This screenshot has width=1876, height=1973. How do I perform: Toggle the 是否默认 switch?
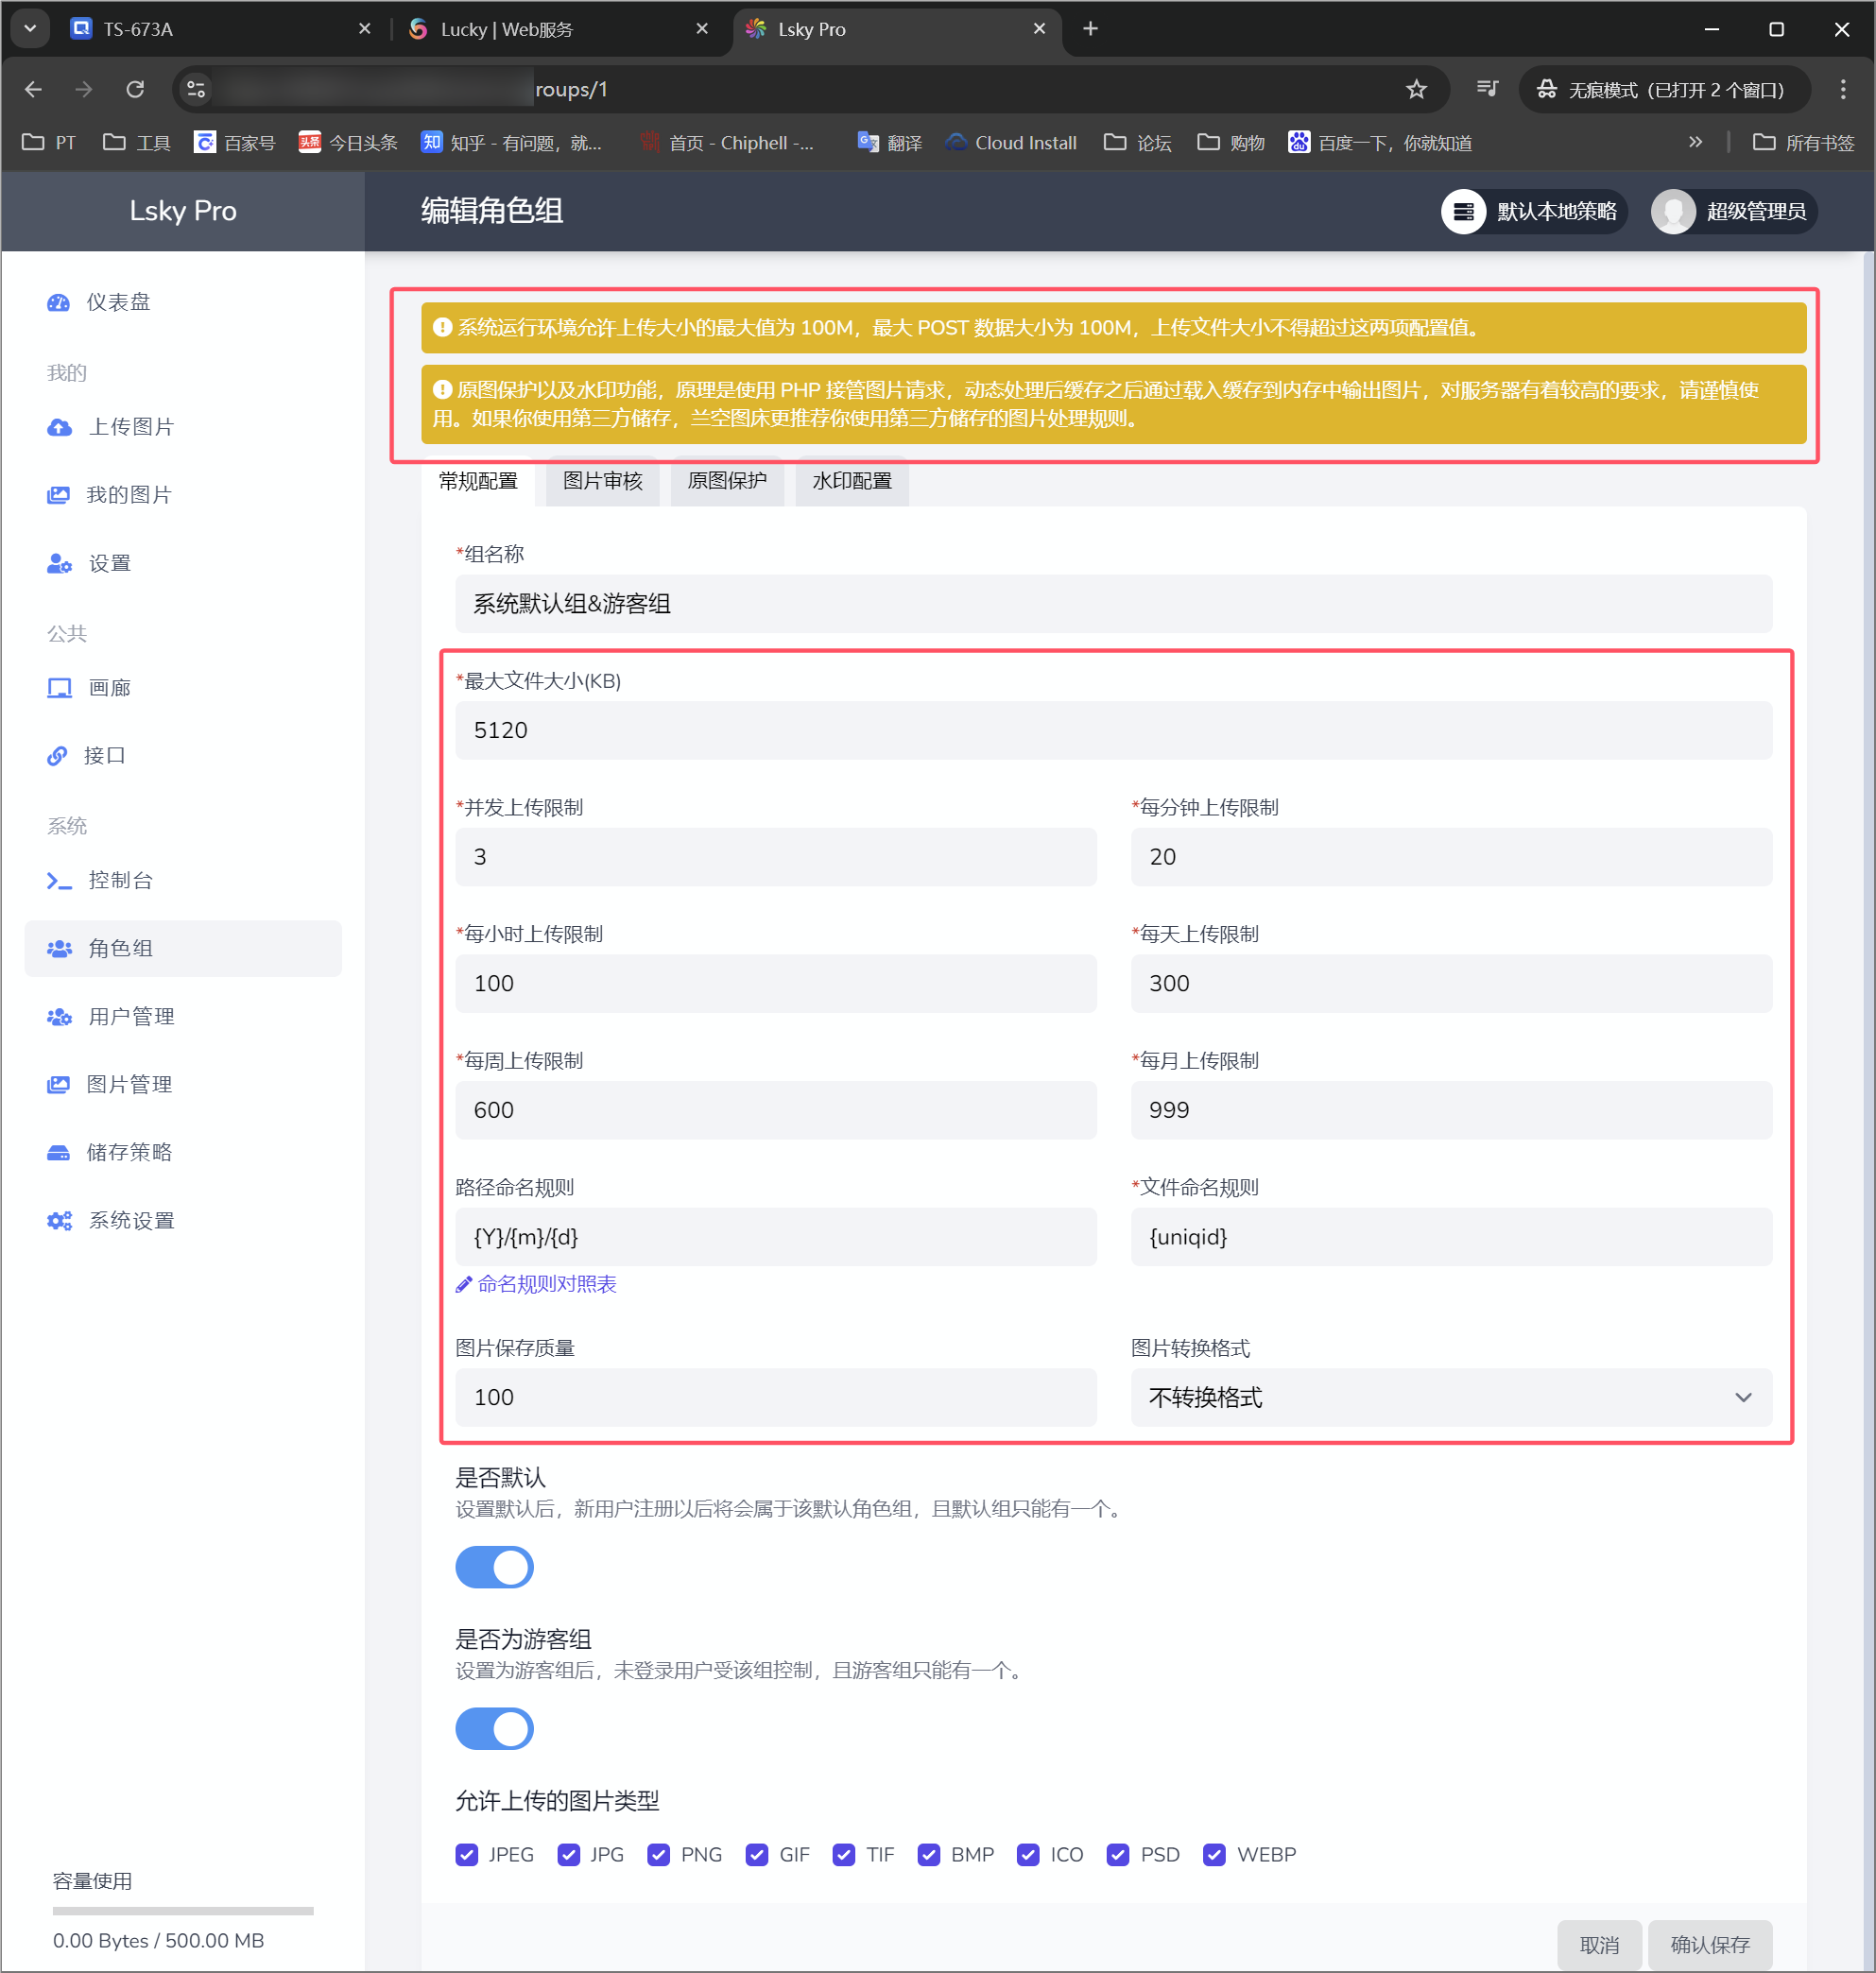coord(494,1567)
